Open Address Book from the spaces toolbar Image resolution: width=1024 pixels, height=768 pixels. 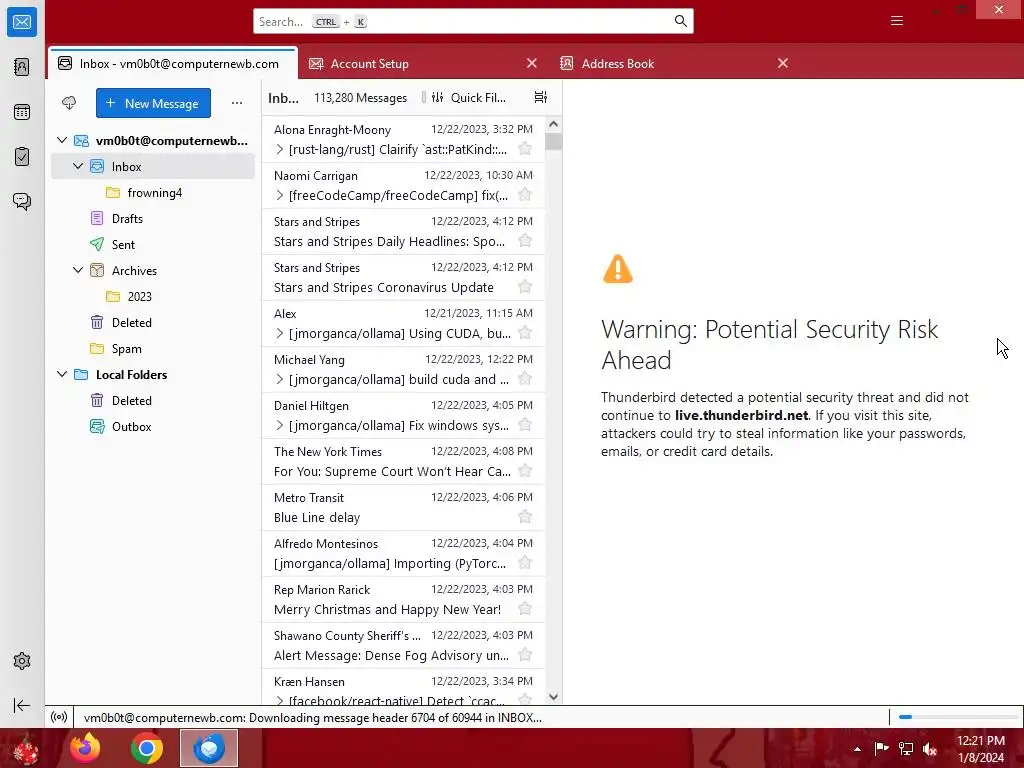[x=22, y=67]
